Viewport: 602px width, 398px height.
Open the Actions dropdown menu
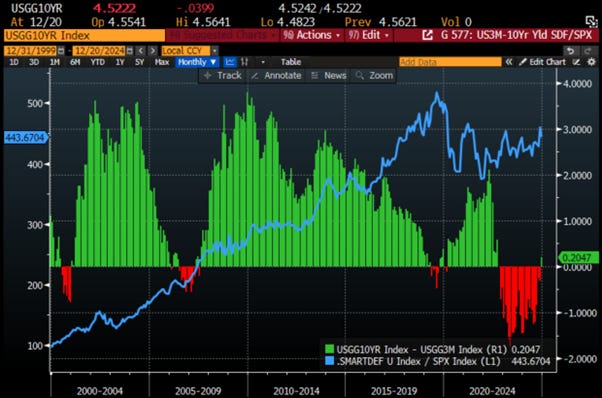(x=312, y=35)
